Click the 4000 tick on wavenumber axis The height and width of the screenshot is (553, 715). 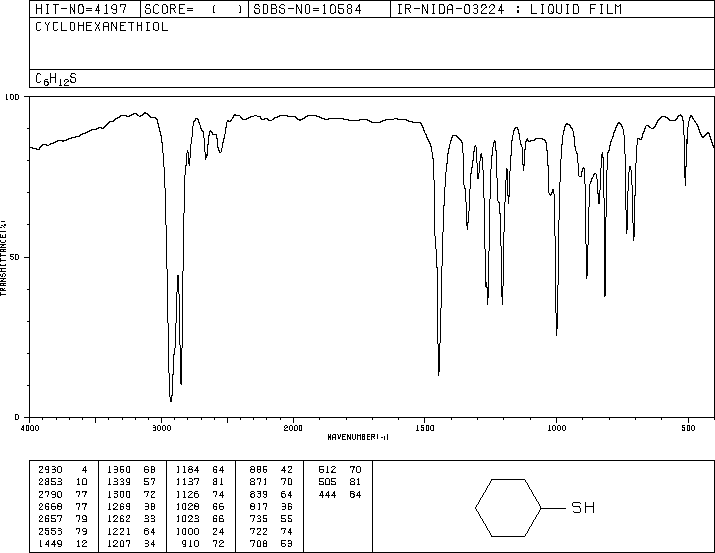coord(30,427)
